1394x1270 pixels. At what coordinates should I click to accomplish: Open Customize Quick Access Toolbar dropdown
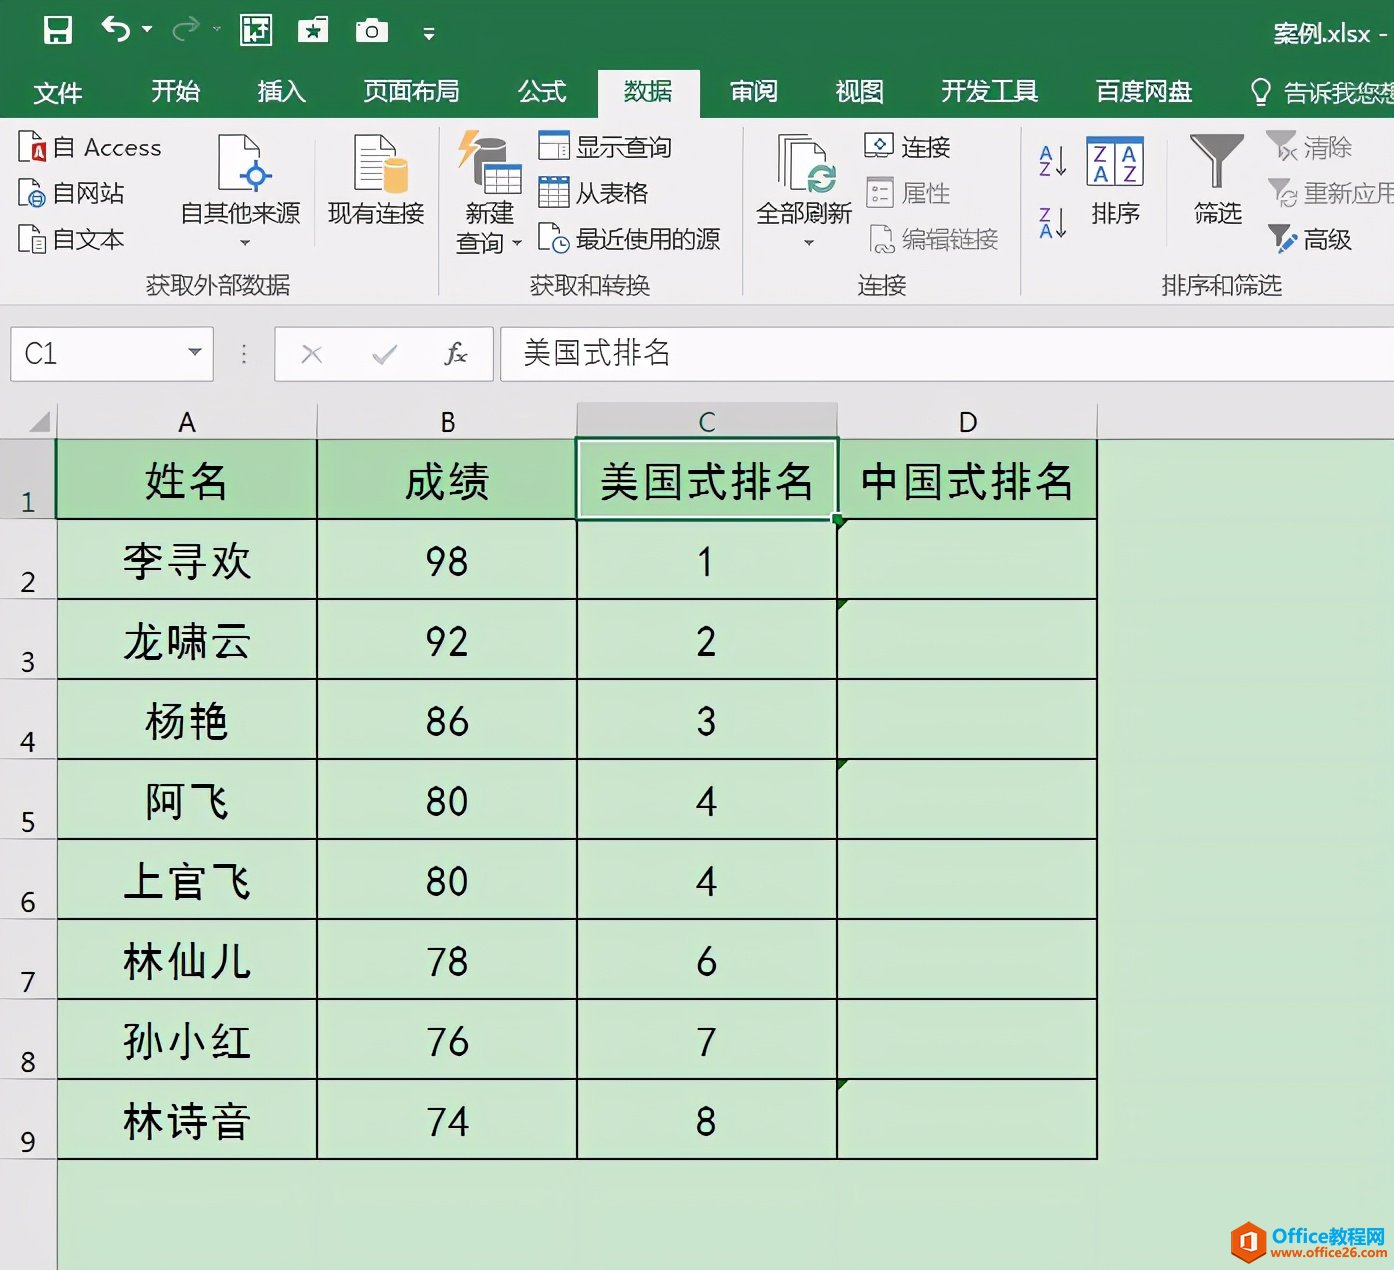point(429,34)
